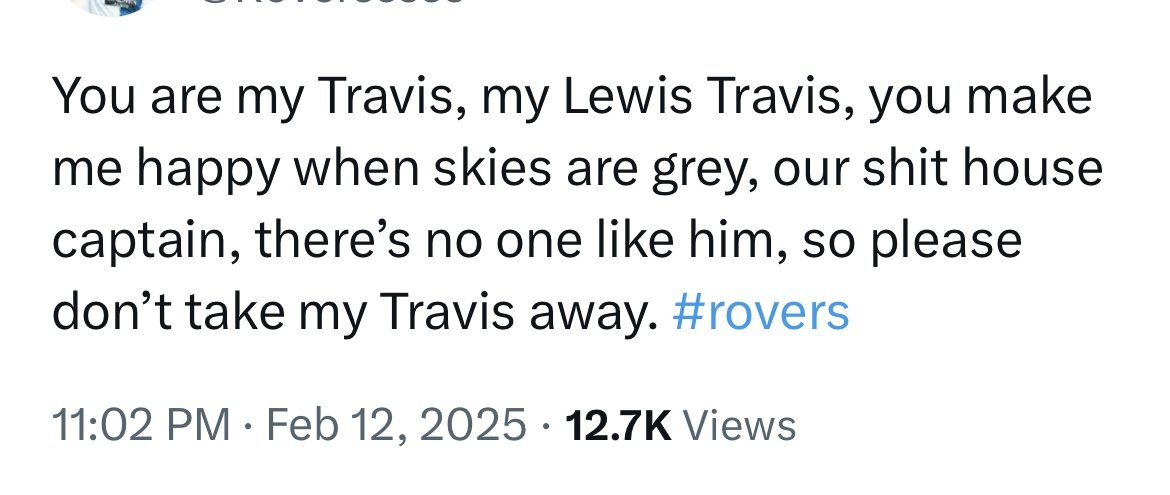Viewport: 1170px width, 495px height.
Task: Click the 11:02 PM timestamp
Action: click(x=139, y=426)
